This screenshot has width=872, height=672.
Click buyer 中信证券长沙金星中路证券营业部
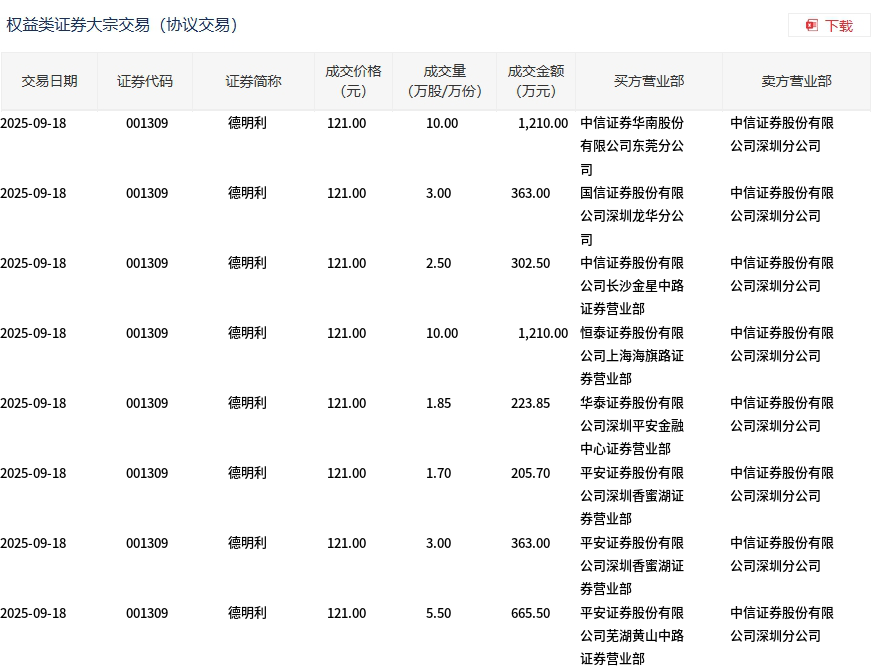[632, 285]
